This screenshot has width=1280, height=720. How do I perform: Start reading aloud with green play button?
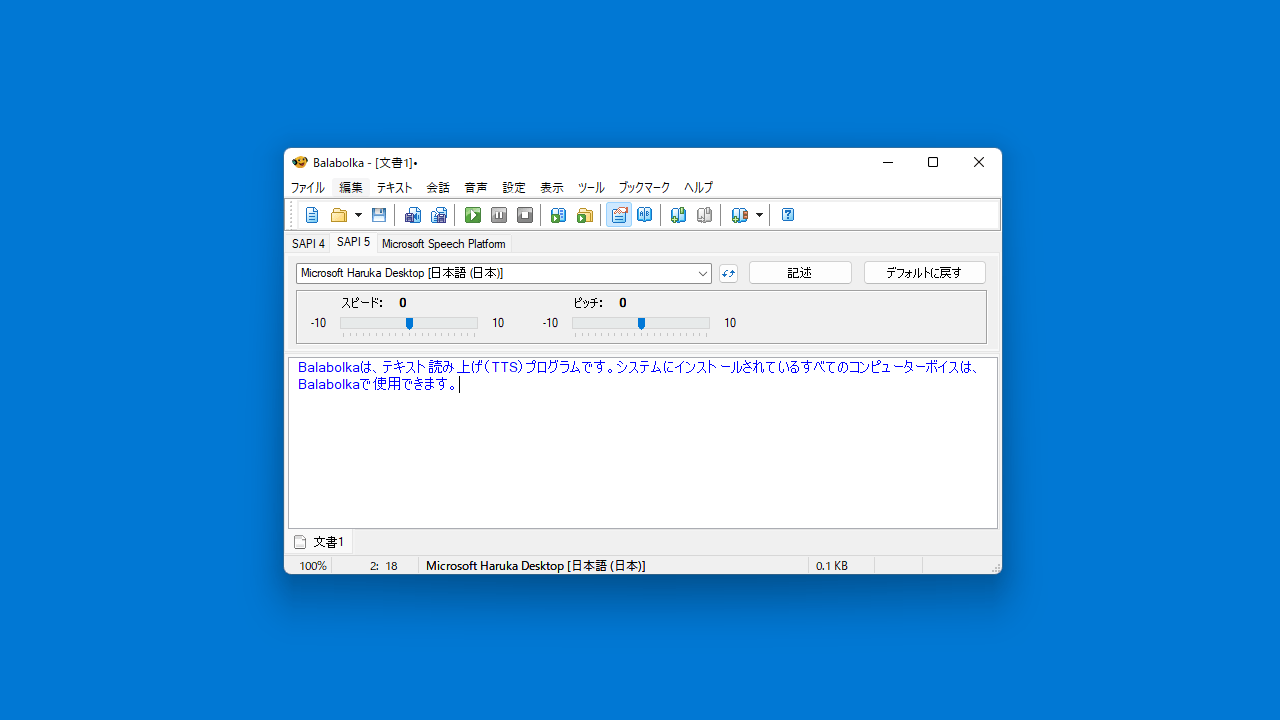tap(473, 215)
